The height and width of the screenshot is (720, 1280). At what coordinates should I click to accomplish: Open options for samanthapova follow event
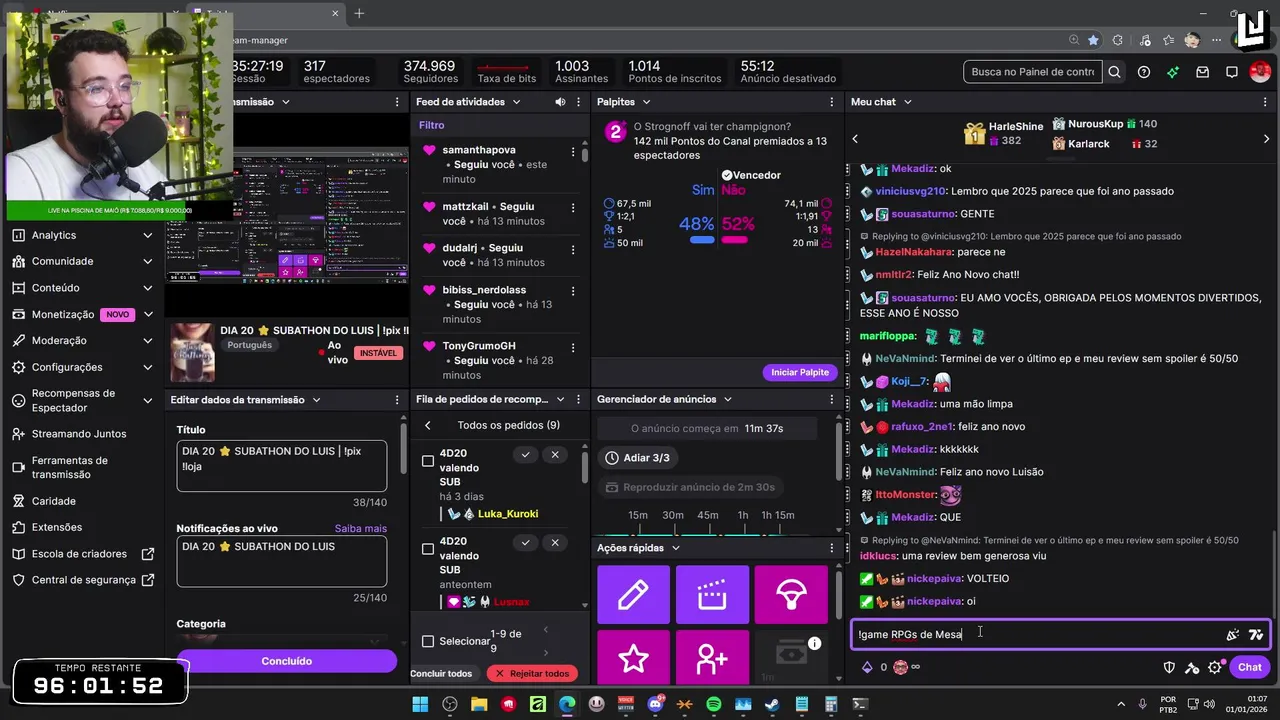[573, 152]
